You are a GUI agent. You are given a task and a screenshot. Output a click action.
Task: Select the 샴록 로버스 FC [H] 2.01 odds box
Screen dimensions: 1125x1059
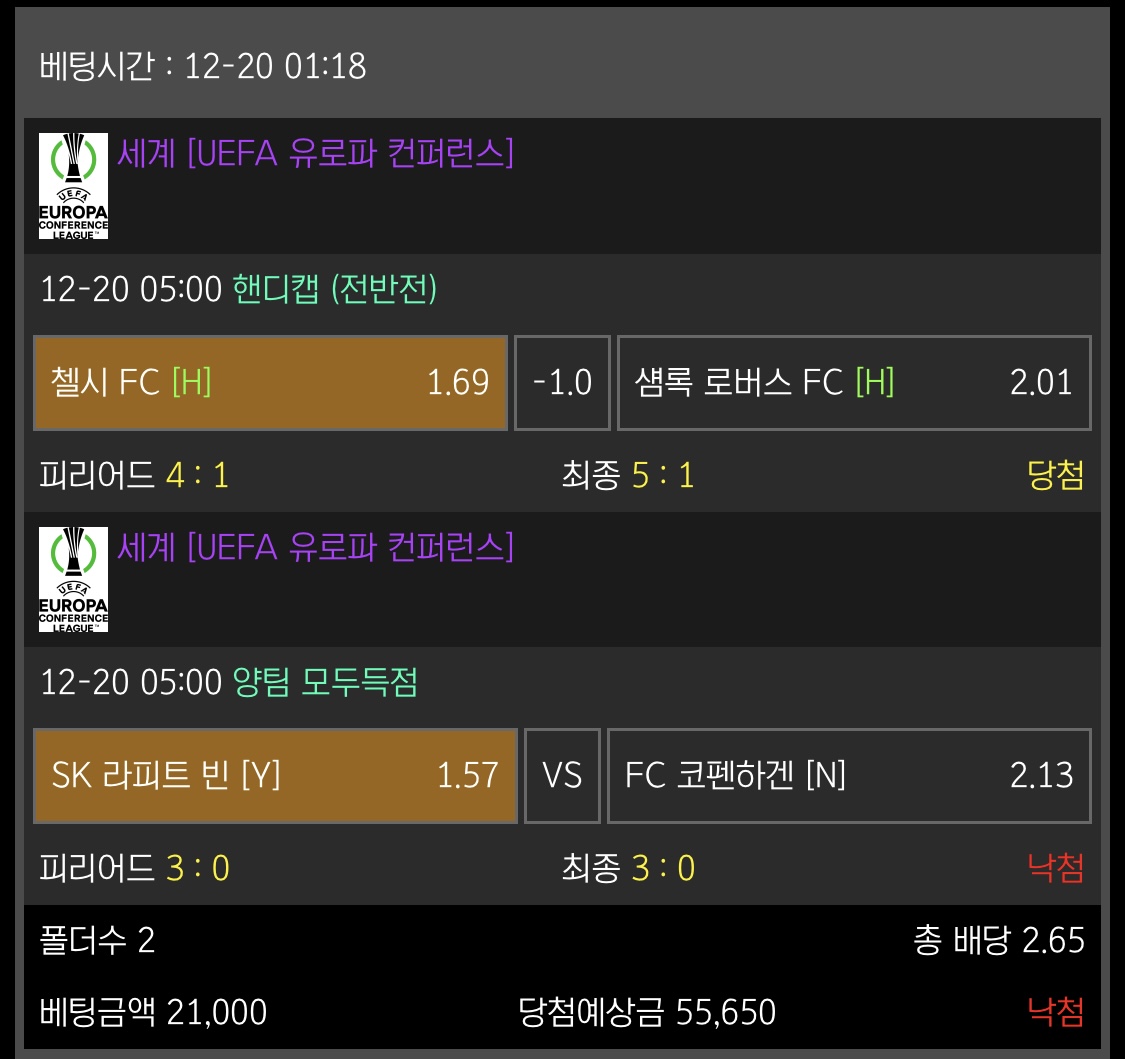(x=853, y=383)
